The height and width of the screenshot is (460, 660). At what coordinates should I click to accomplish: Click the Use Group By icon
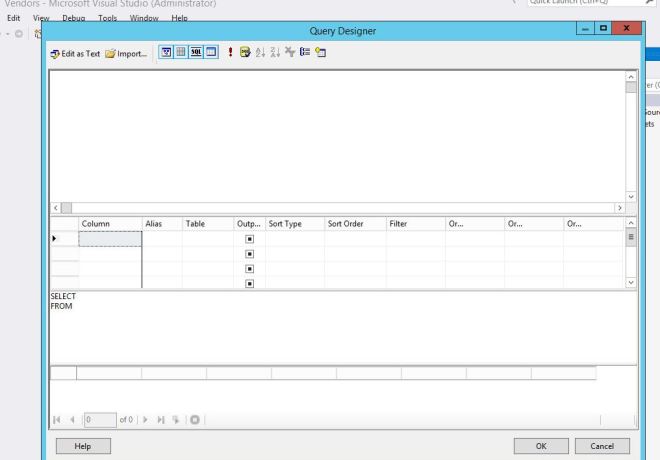[298, 54]
